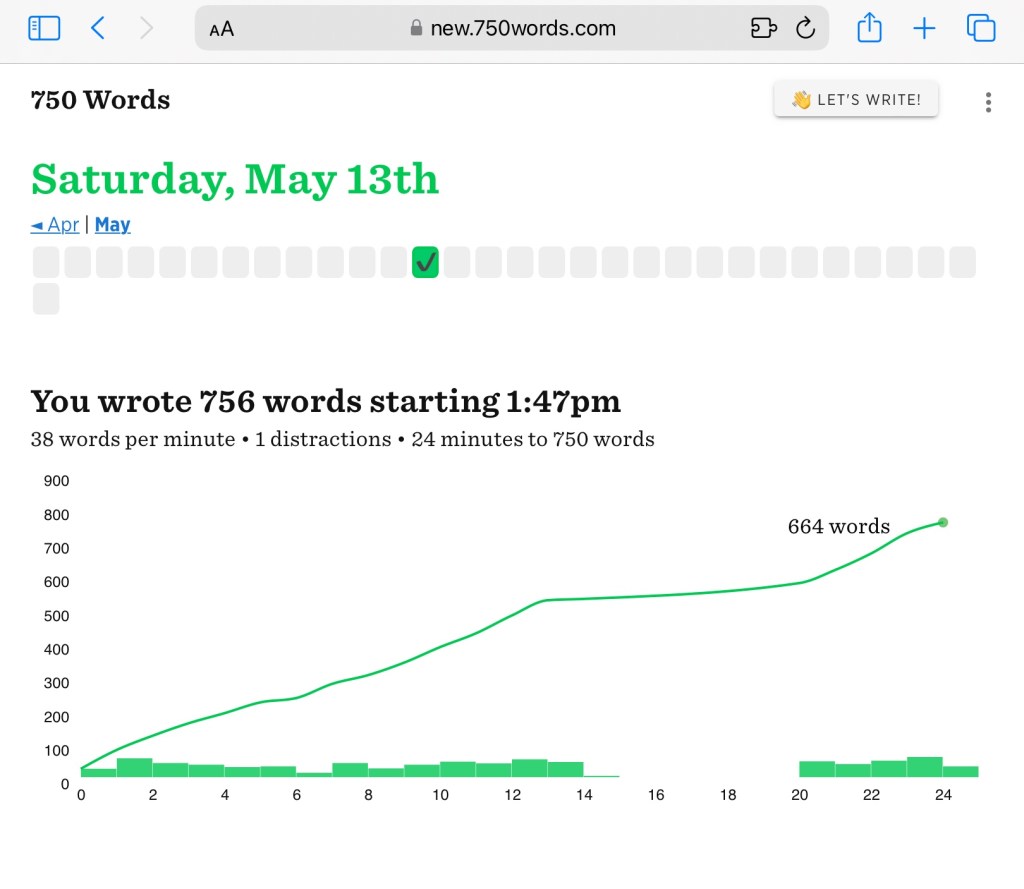Reload the 750words page
1024x889 pixels.
coord(805,28)
